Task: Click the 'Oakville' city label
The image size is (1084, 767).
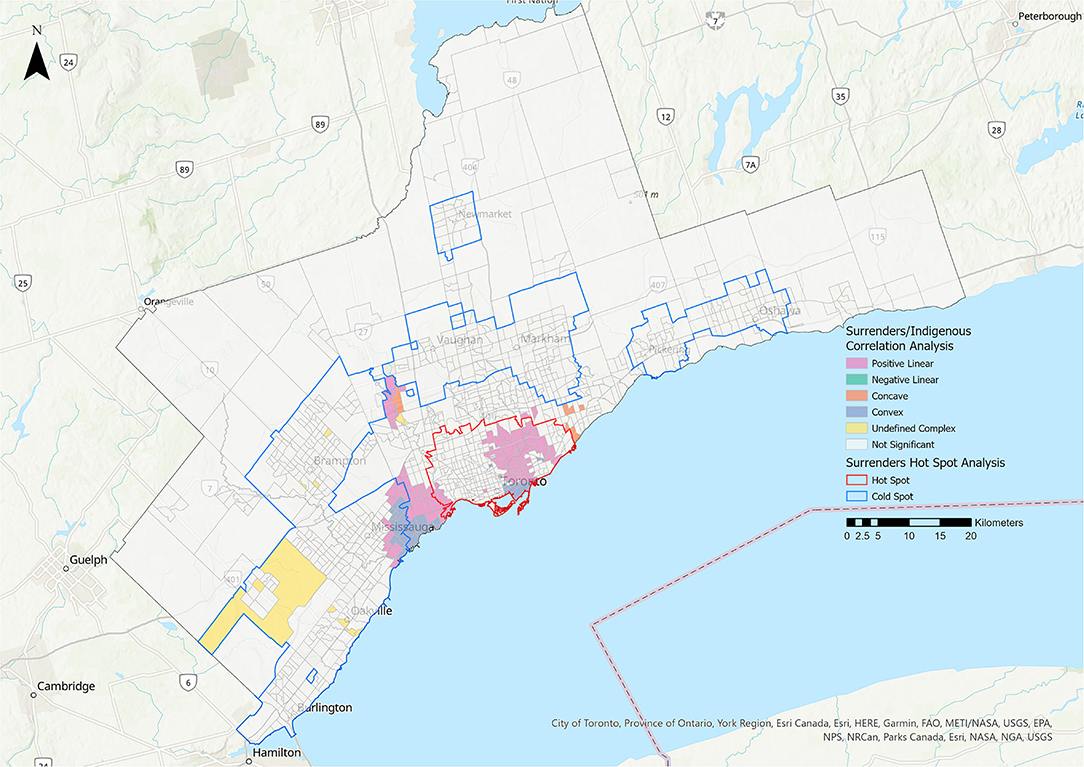Action: click(x=371, y=611)
